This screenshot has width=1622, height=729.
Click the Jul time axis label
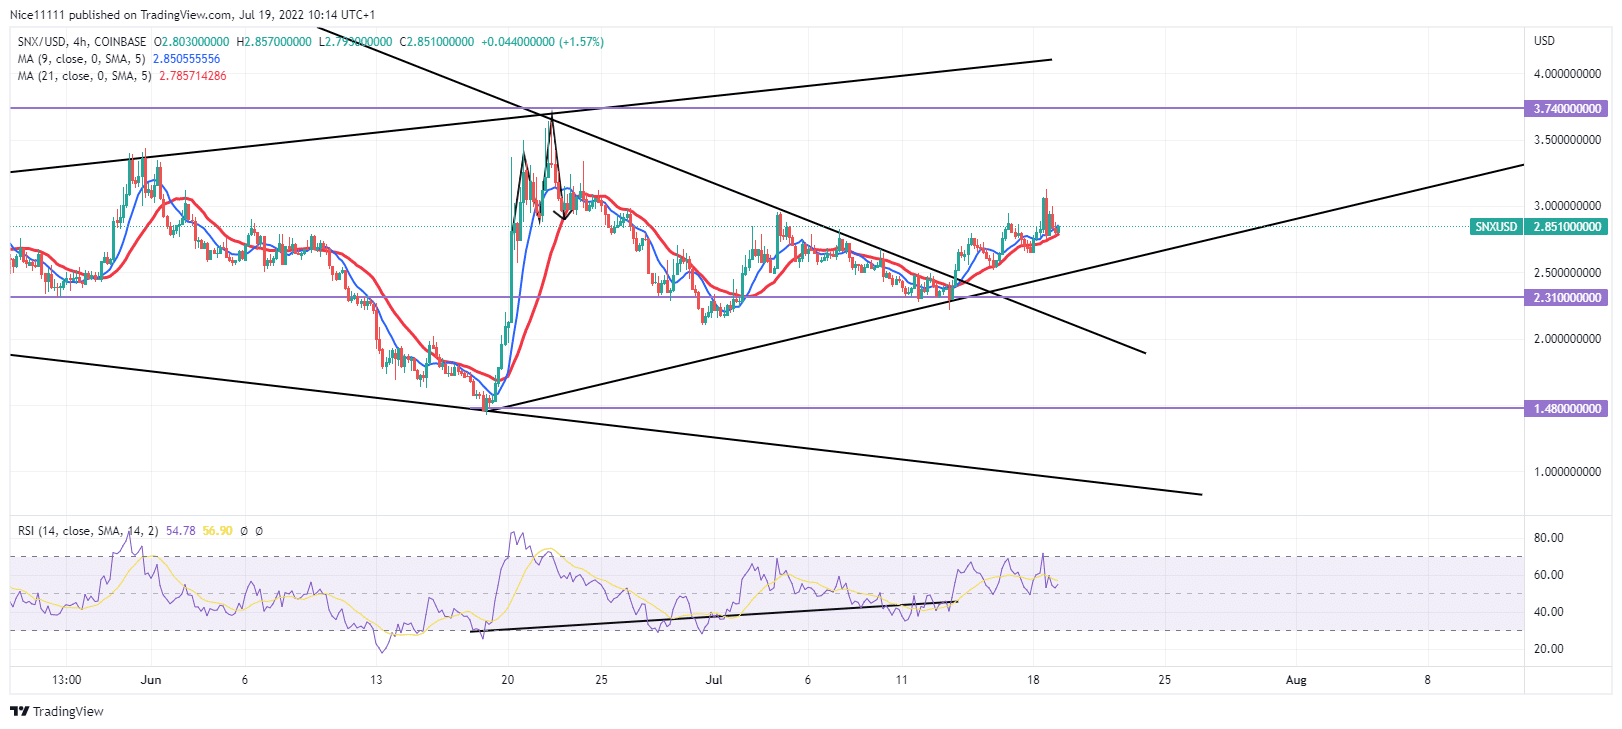tap(714, 680)
